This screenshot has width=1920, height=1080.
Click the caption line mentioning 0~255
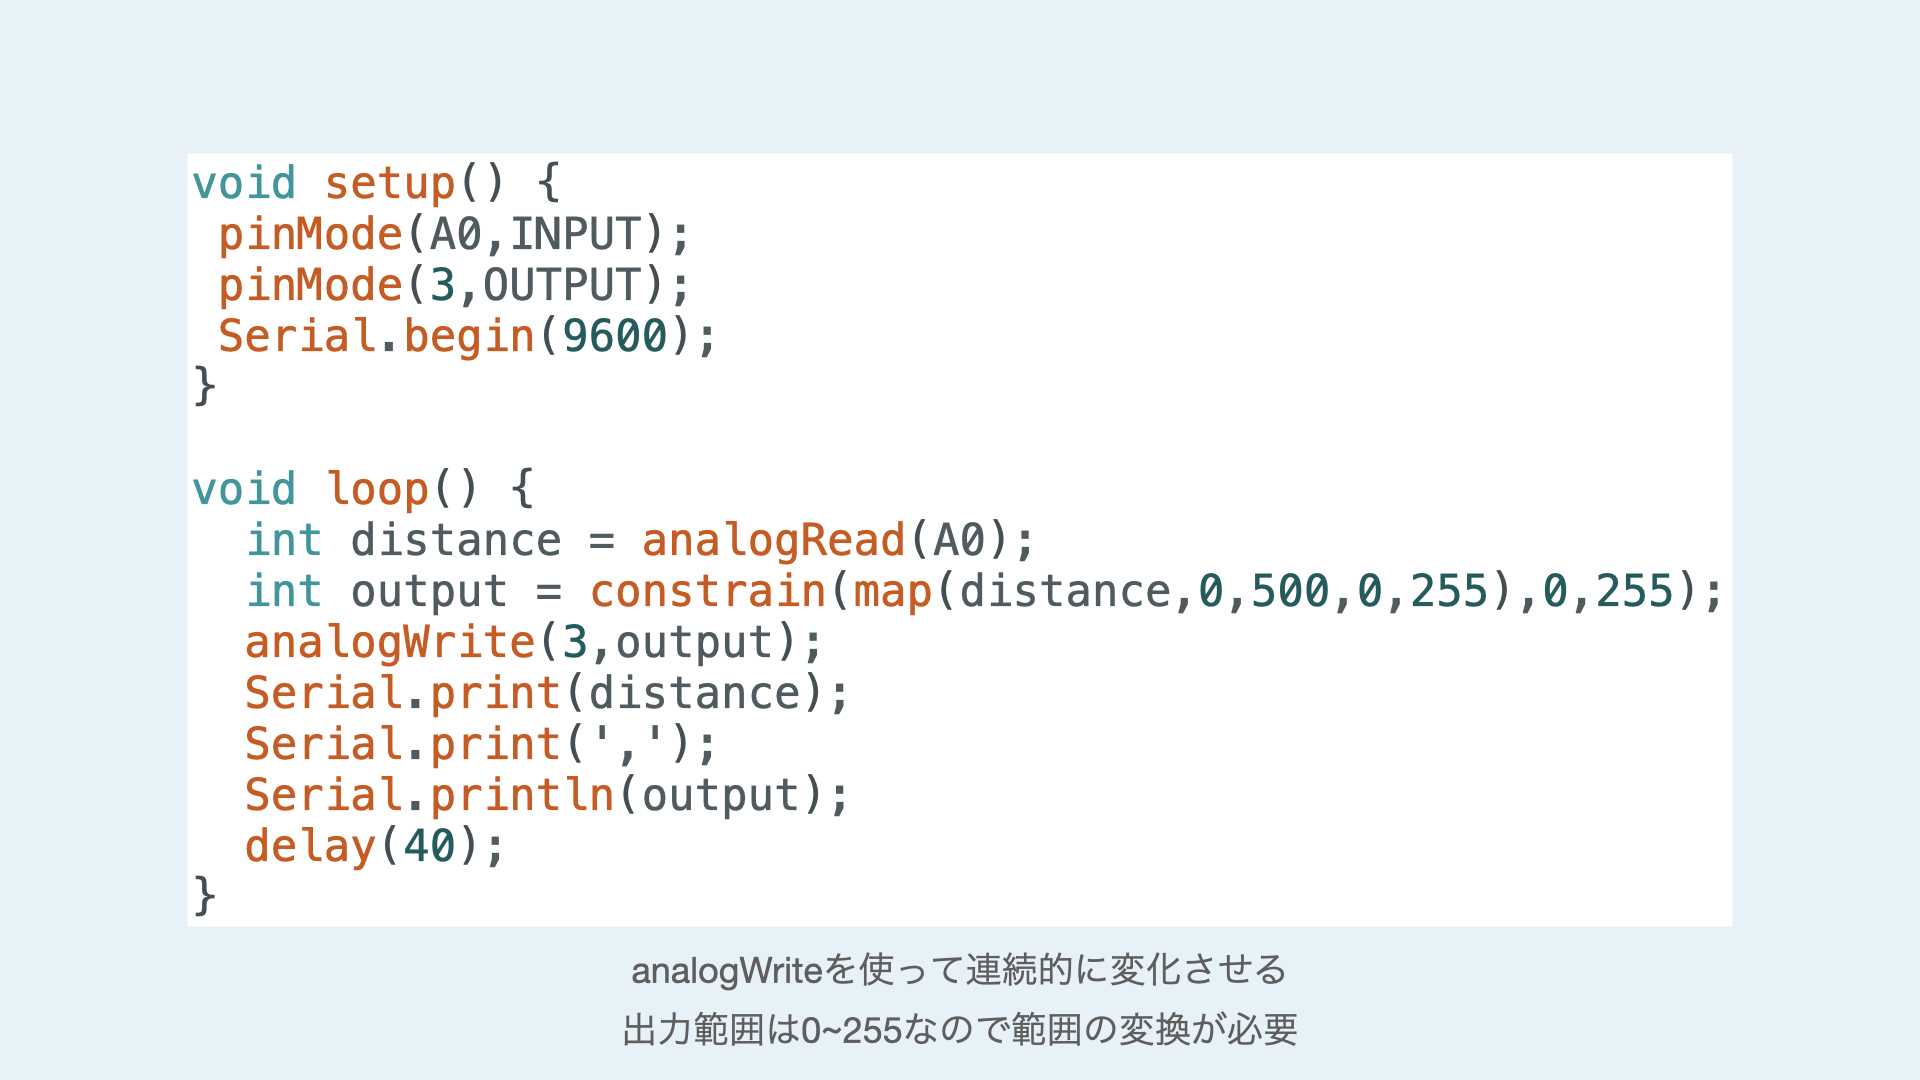point(958,1030)
